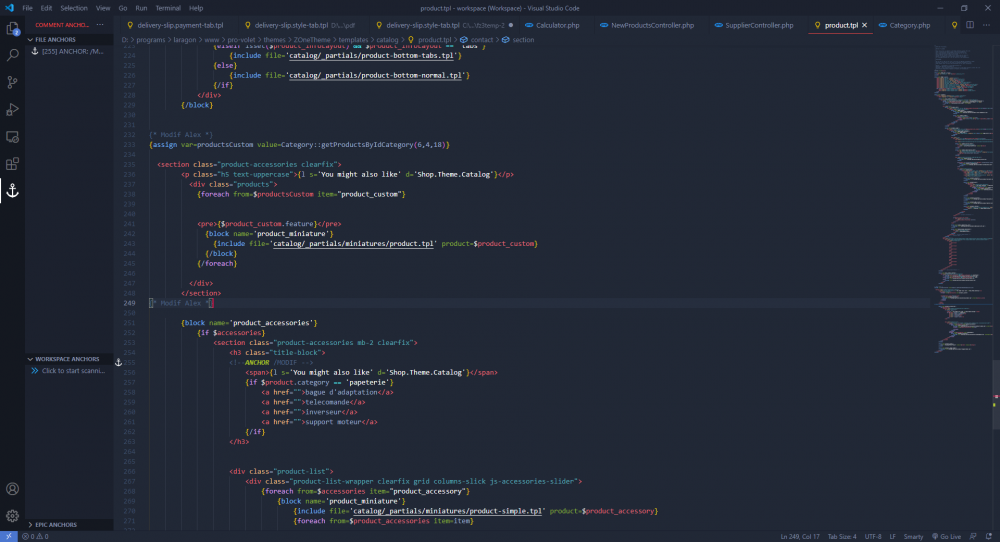The image size is (1000, 542).
Task: Expand the Epic Anchors section
Action: (30, 525)
